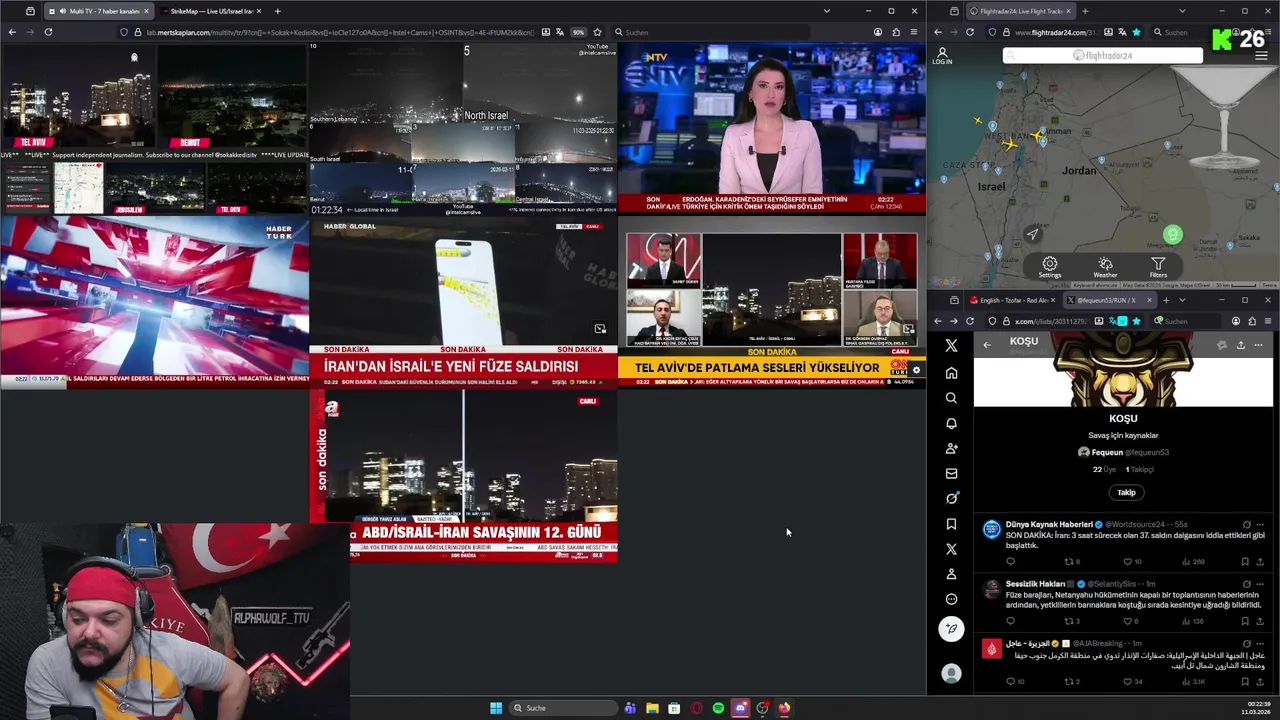Open X bookmarks in the sidebar
The width and height of the screenshot is (1280, 720).
(951, 524)
